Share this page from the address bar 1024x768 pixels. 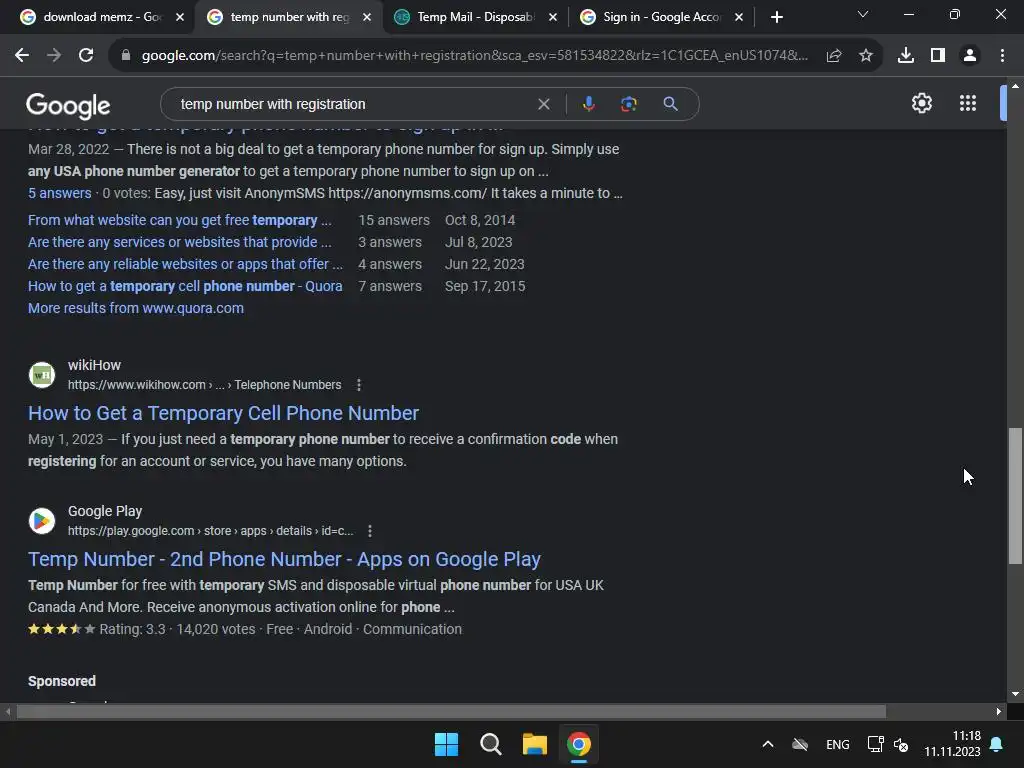tap(833, 56)
